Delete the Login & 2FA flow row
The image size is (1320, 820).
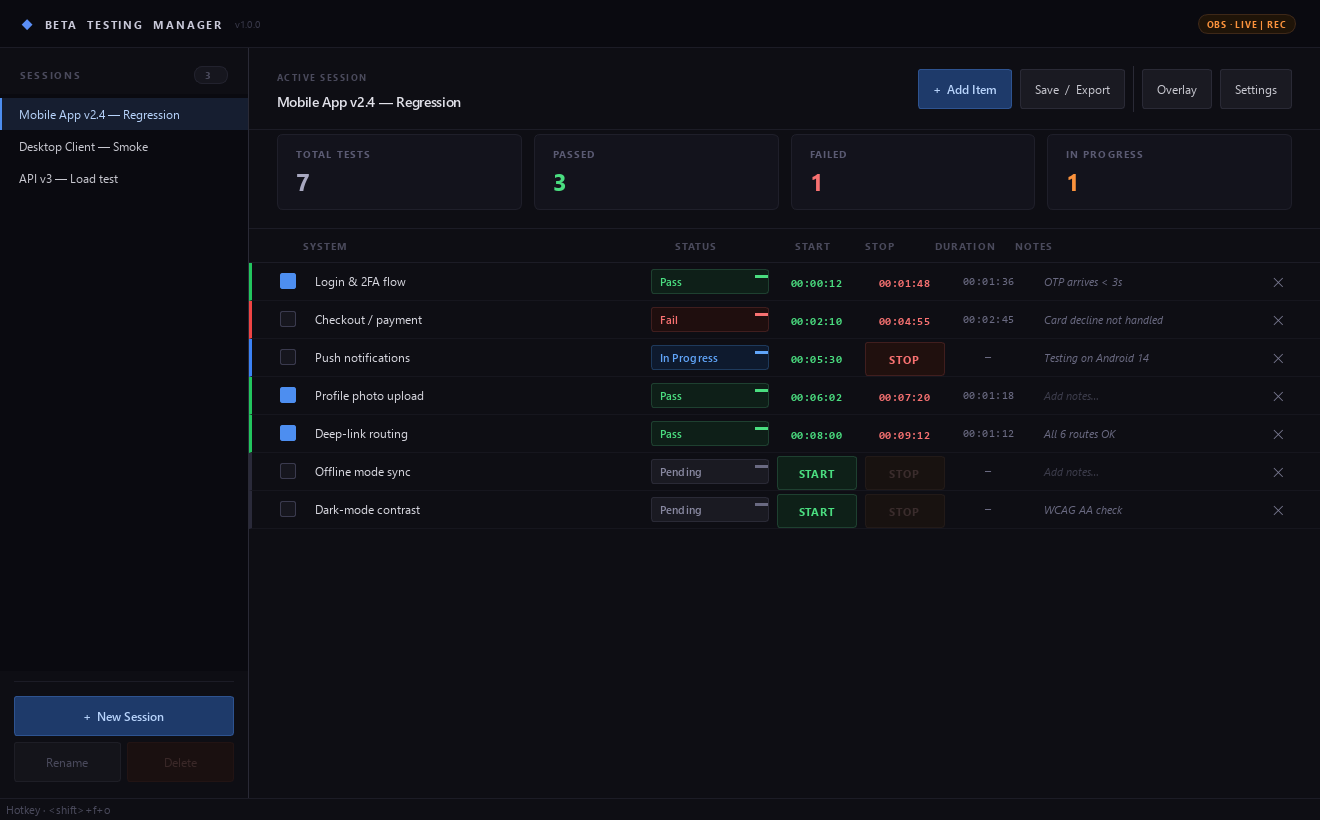1278,282
